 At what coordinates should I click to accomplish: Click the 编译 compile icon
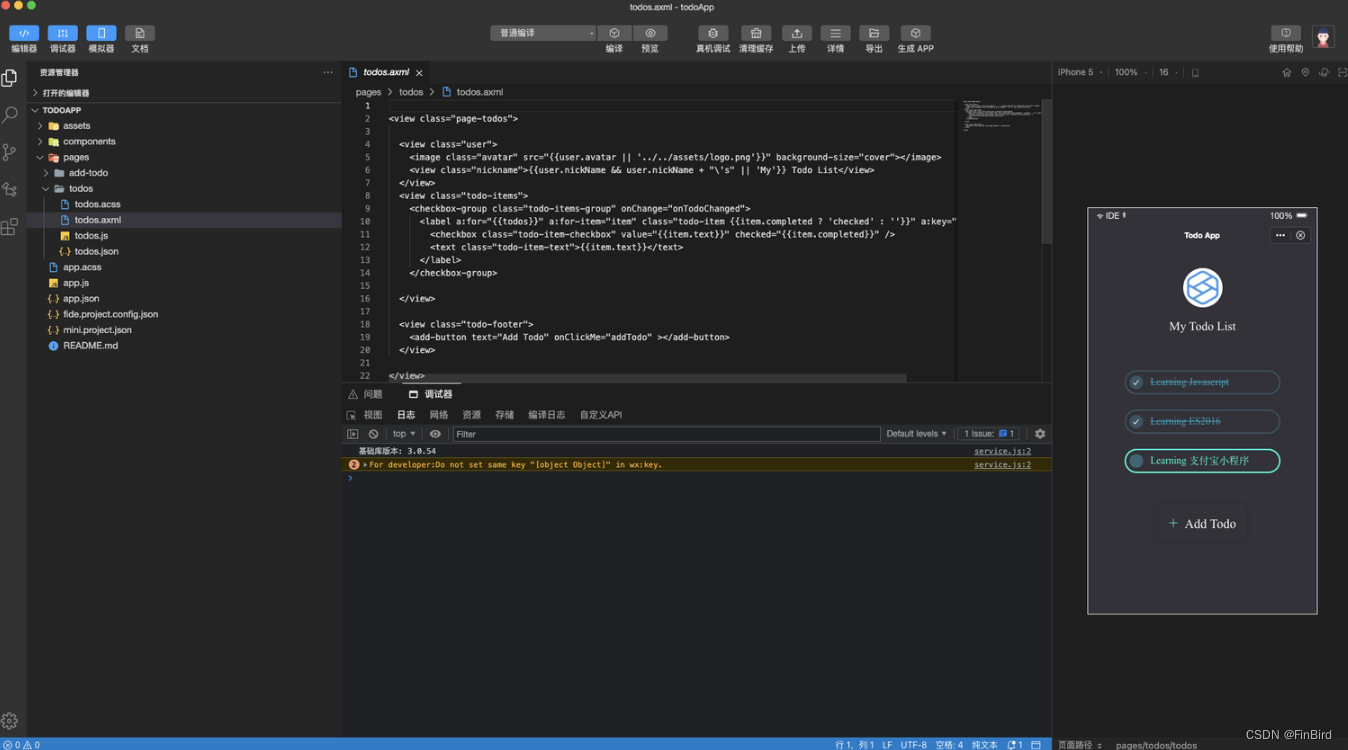tap(614, 33)
